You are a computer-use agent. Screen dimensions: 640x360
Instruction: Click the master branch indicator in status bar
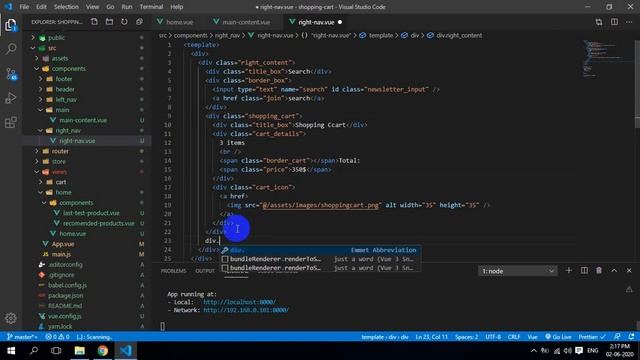tap(22, 337)
